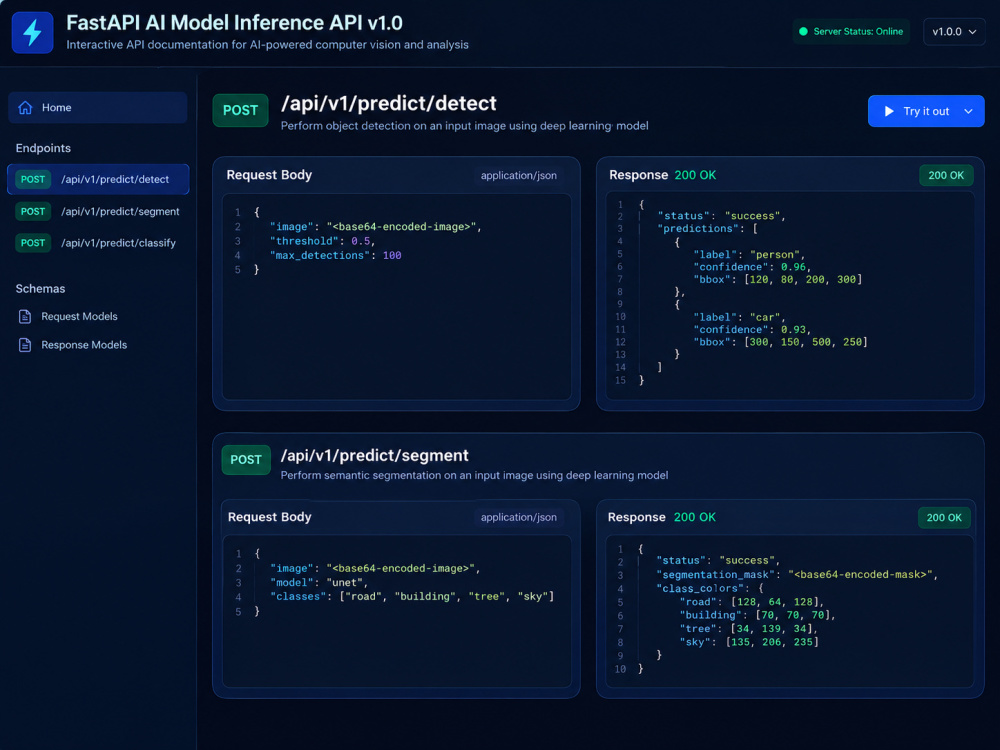
Task: Click application/json tag in detect request body
Action: 518,175
